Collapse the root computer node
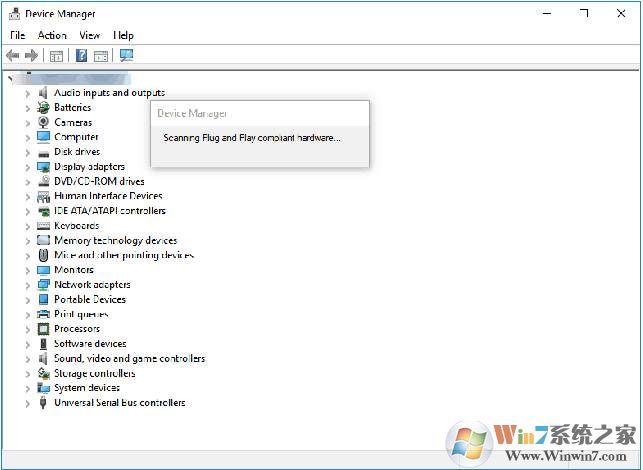The height and width of the screenshot is (470, 643). point(10,78)
